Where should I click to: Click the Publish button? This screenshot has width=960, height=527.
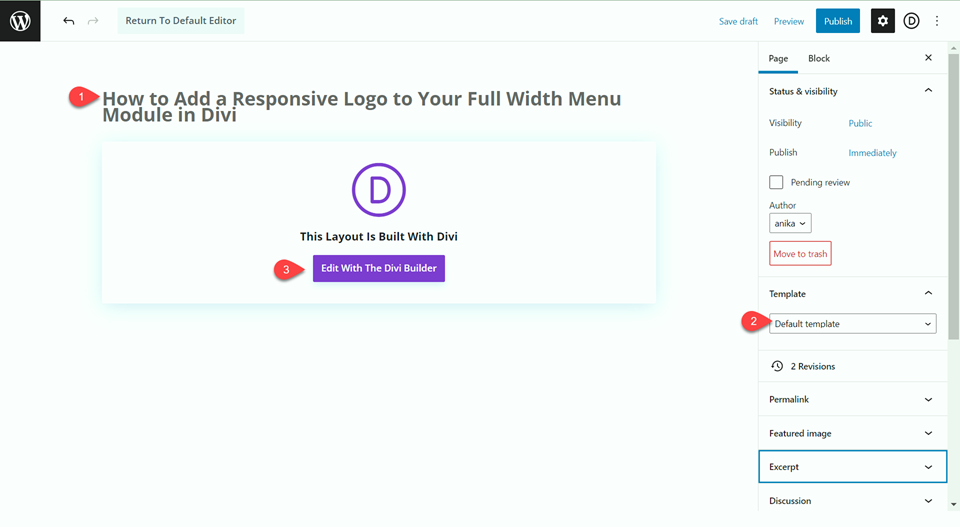(x=838, y=21)
